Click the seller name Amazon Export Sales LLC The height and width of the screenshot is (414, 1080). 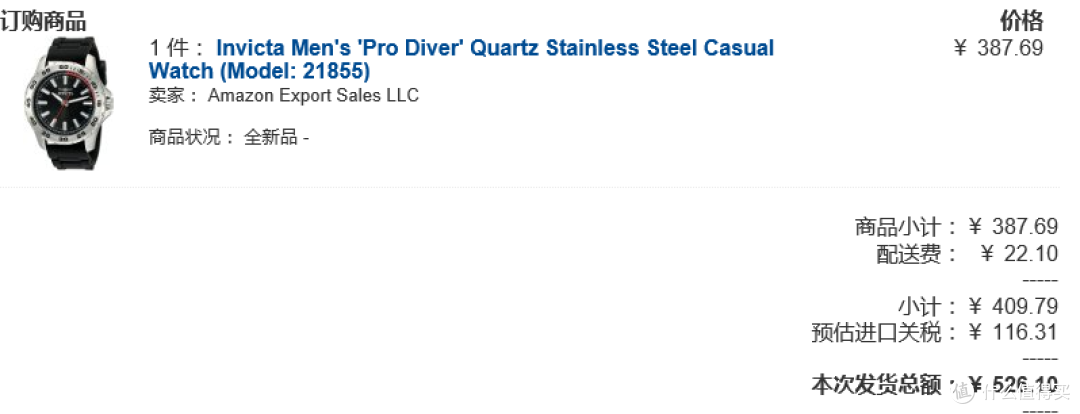(313, 95)
